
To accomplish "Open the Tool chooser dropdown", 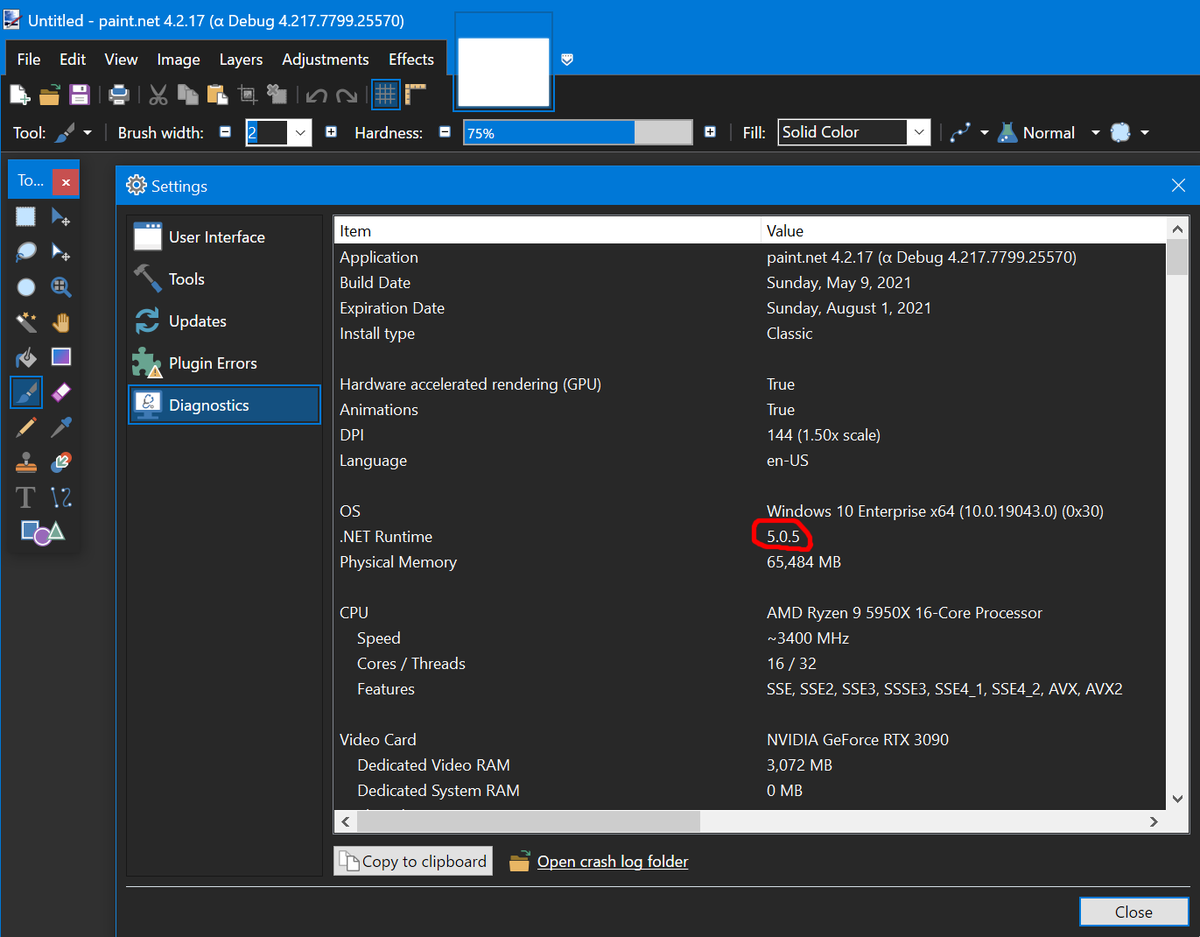I will pyautogui.click(x=73, y=132).
